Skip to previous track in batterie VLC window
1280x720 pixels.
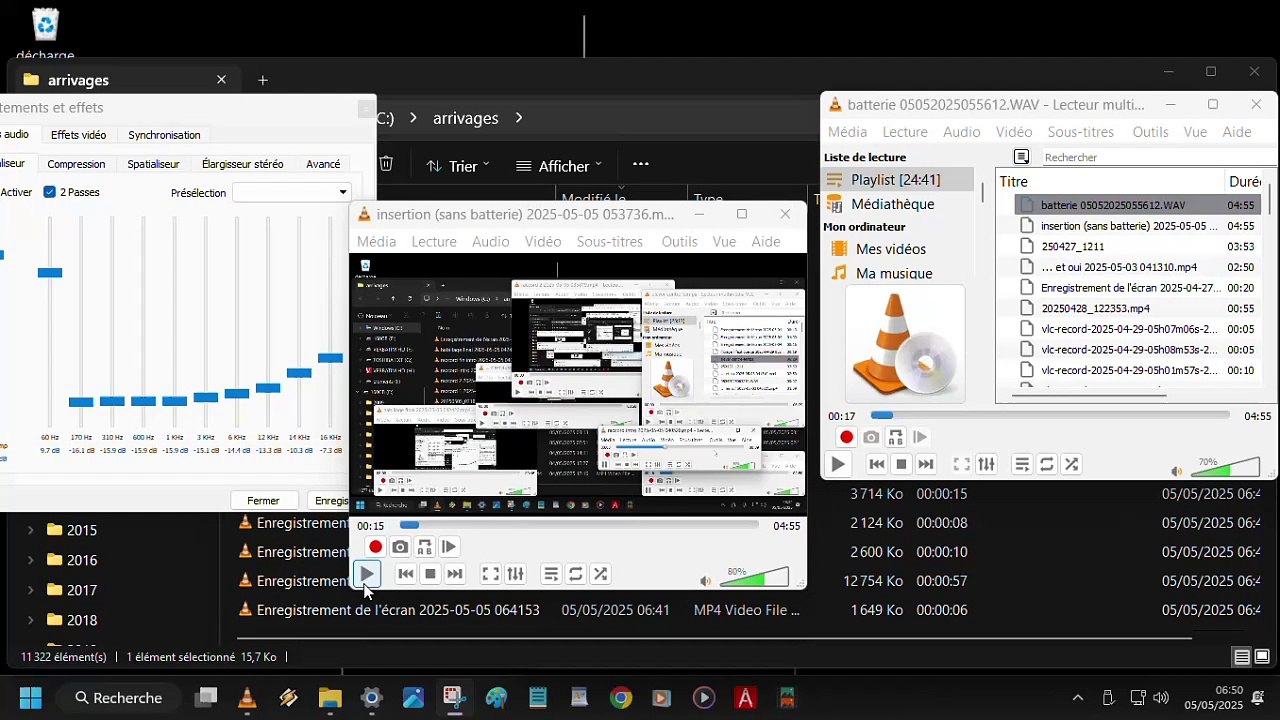tap(876, 464)
